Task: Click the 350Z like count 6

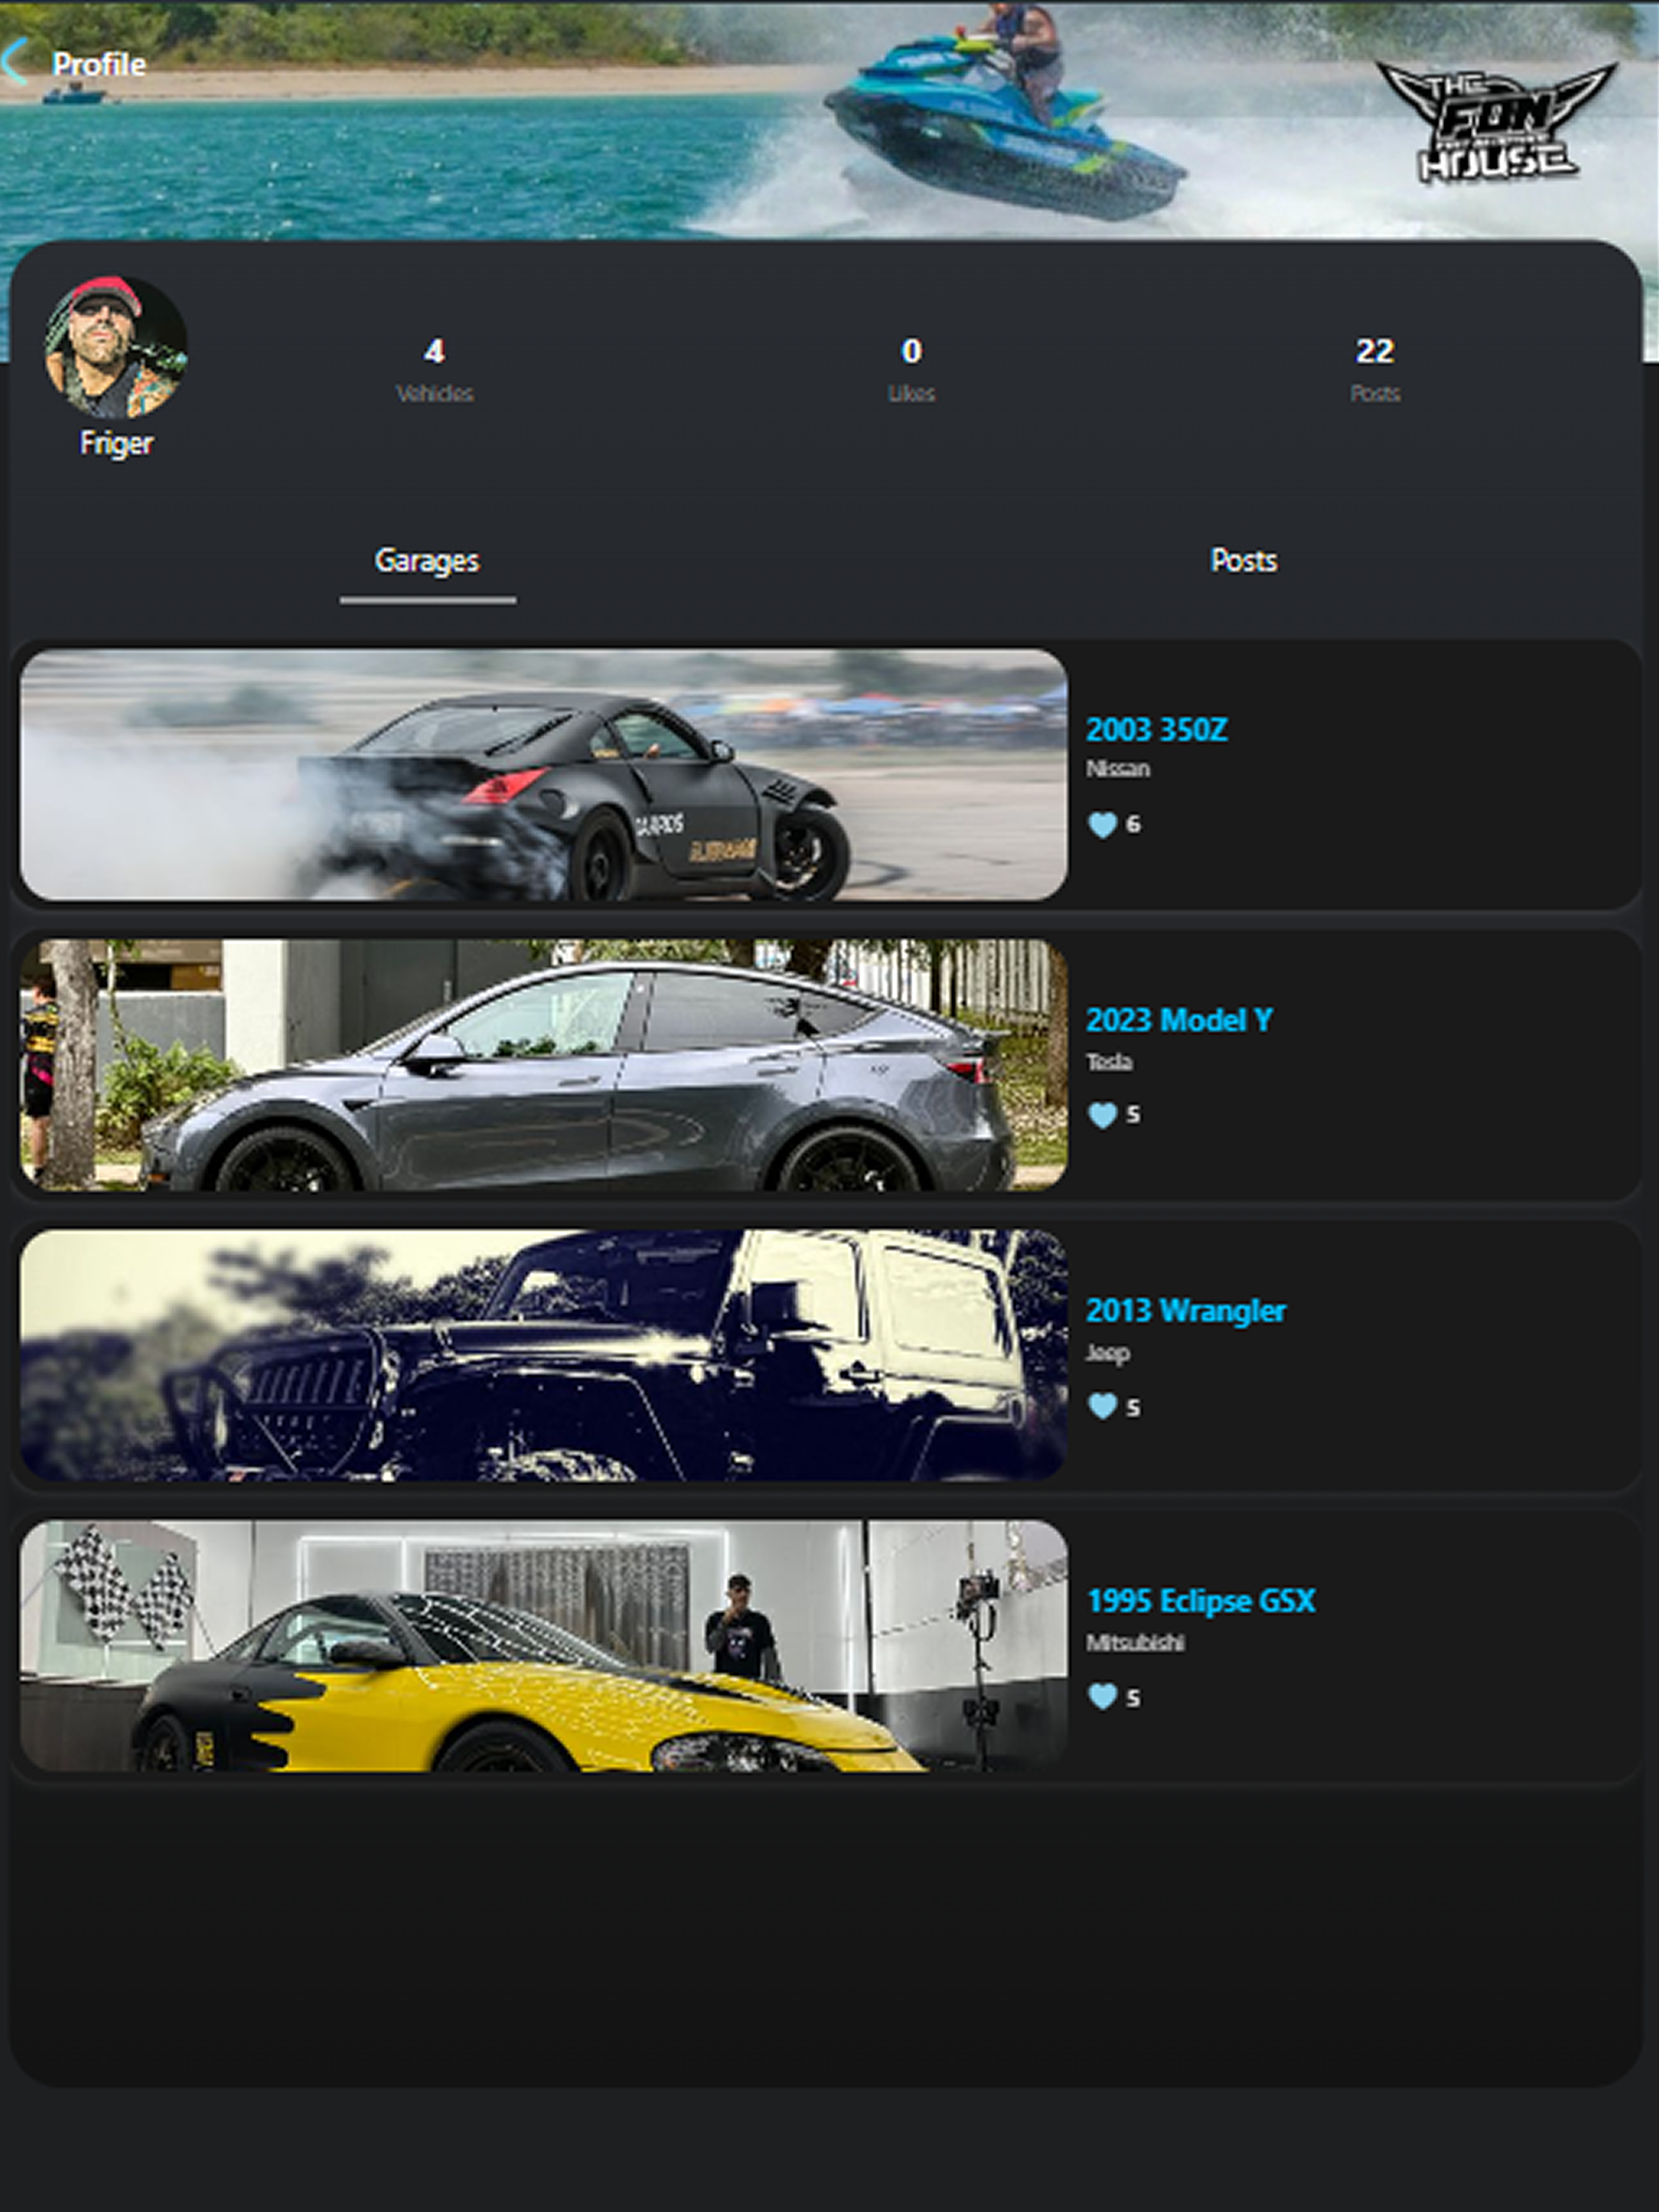Action: (x=1133, y=825)
